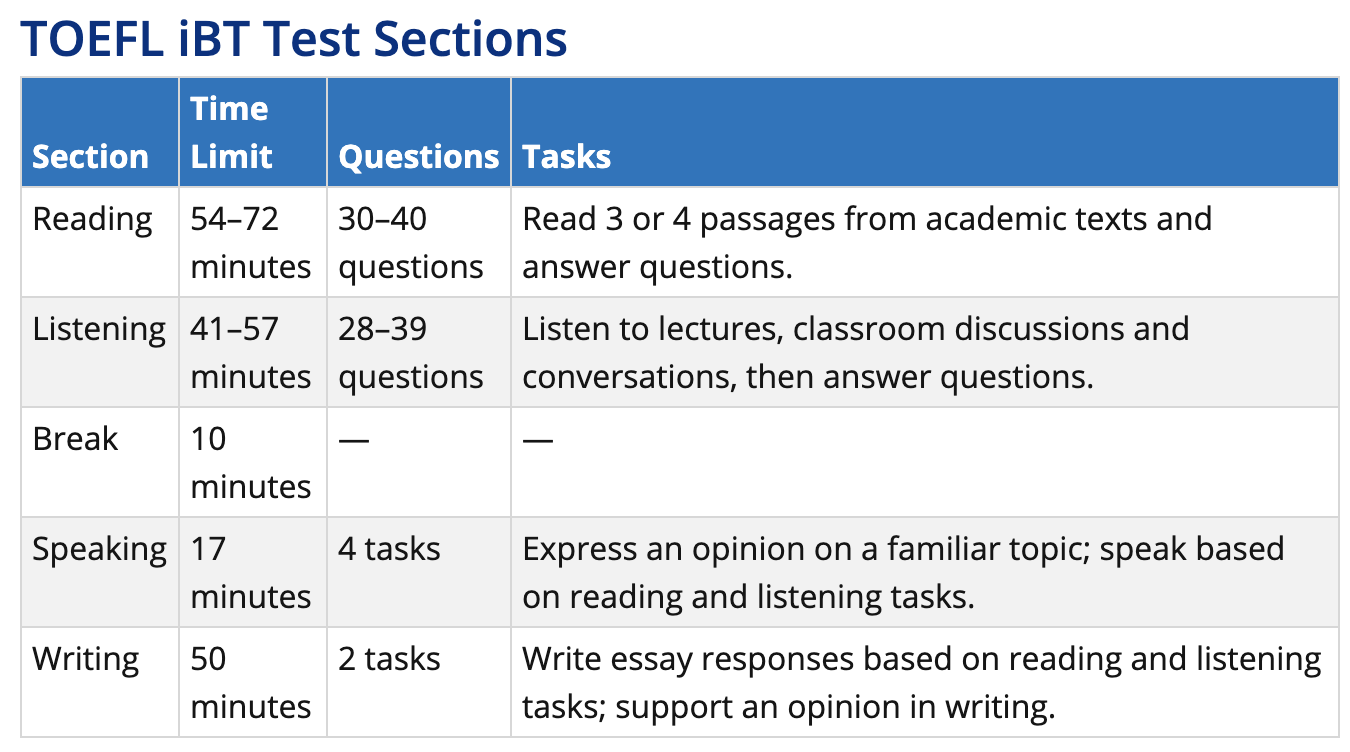Click the "Writing" section cell
Viewport: 1350px width, 752px height.
(x=86, y=659)
